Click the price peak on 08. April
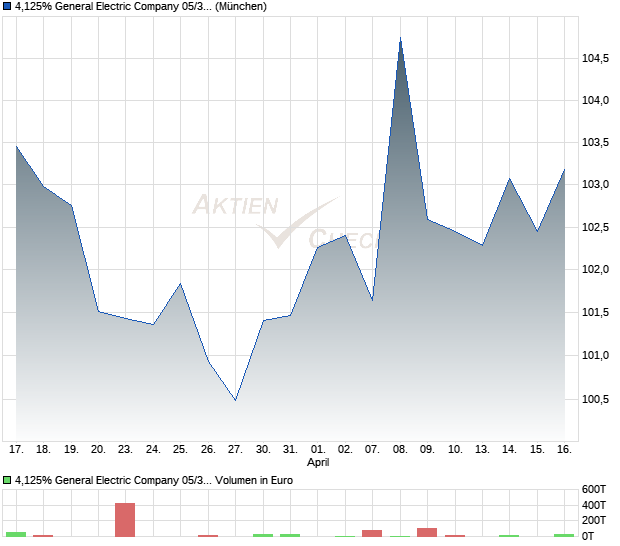The height and width of the screenshot is (546, 620). (x=401, y=39)
